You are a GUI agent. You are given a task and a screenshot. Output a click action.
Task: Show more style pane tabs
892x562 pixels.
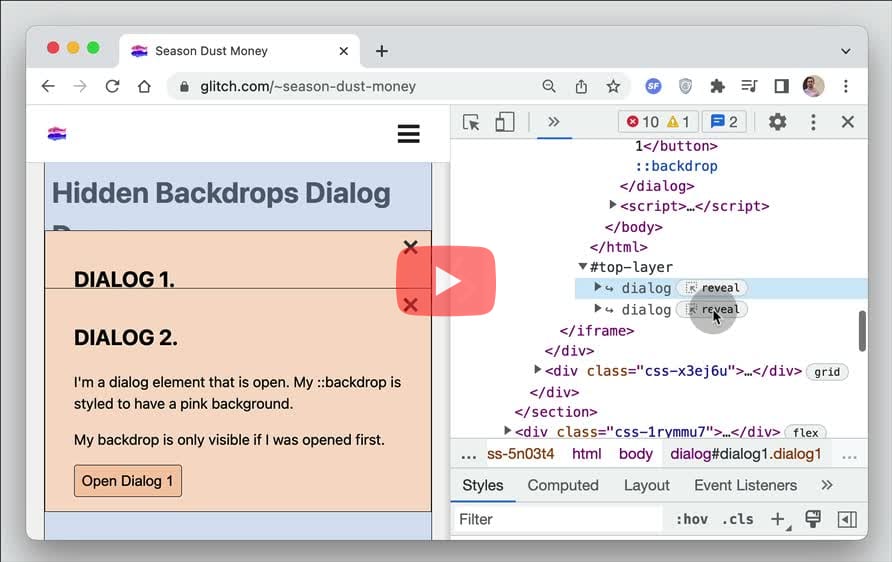[x=827, y=485]
